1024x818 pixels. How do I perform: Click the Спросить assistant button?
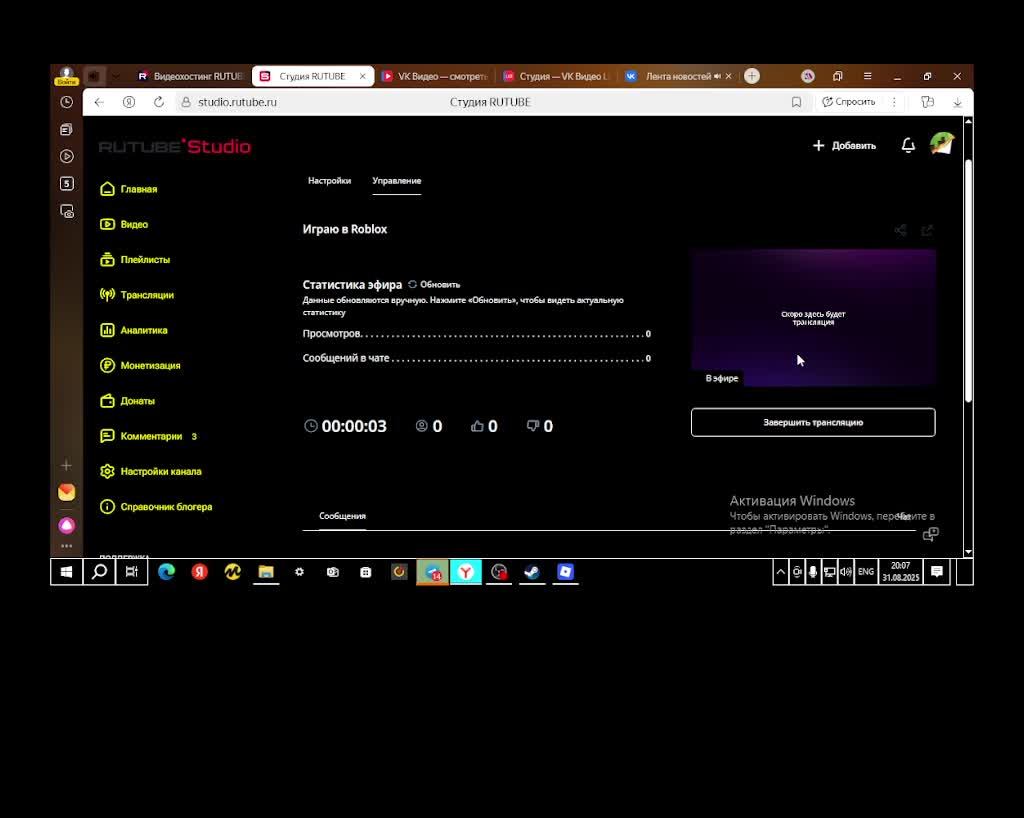point(848,102)
